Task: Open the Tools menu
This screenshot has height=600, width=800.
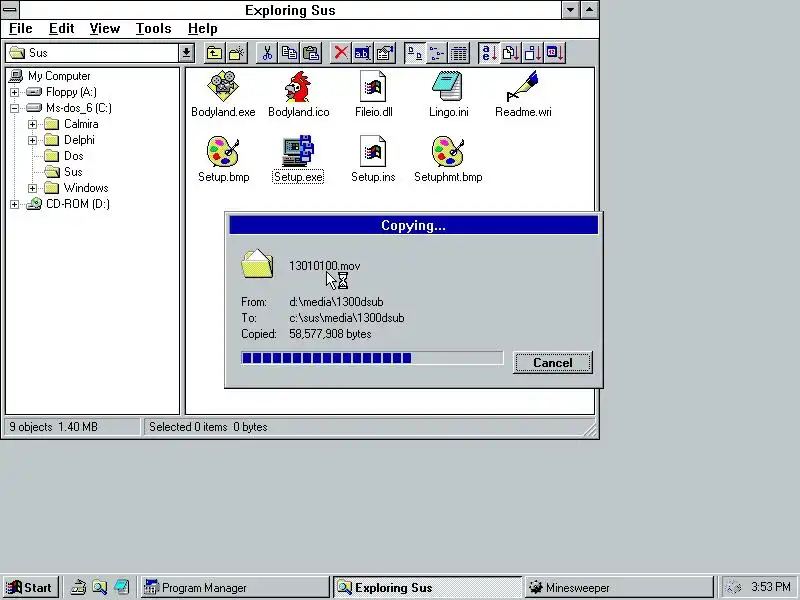Action: [154, 29]
